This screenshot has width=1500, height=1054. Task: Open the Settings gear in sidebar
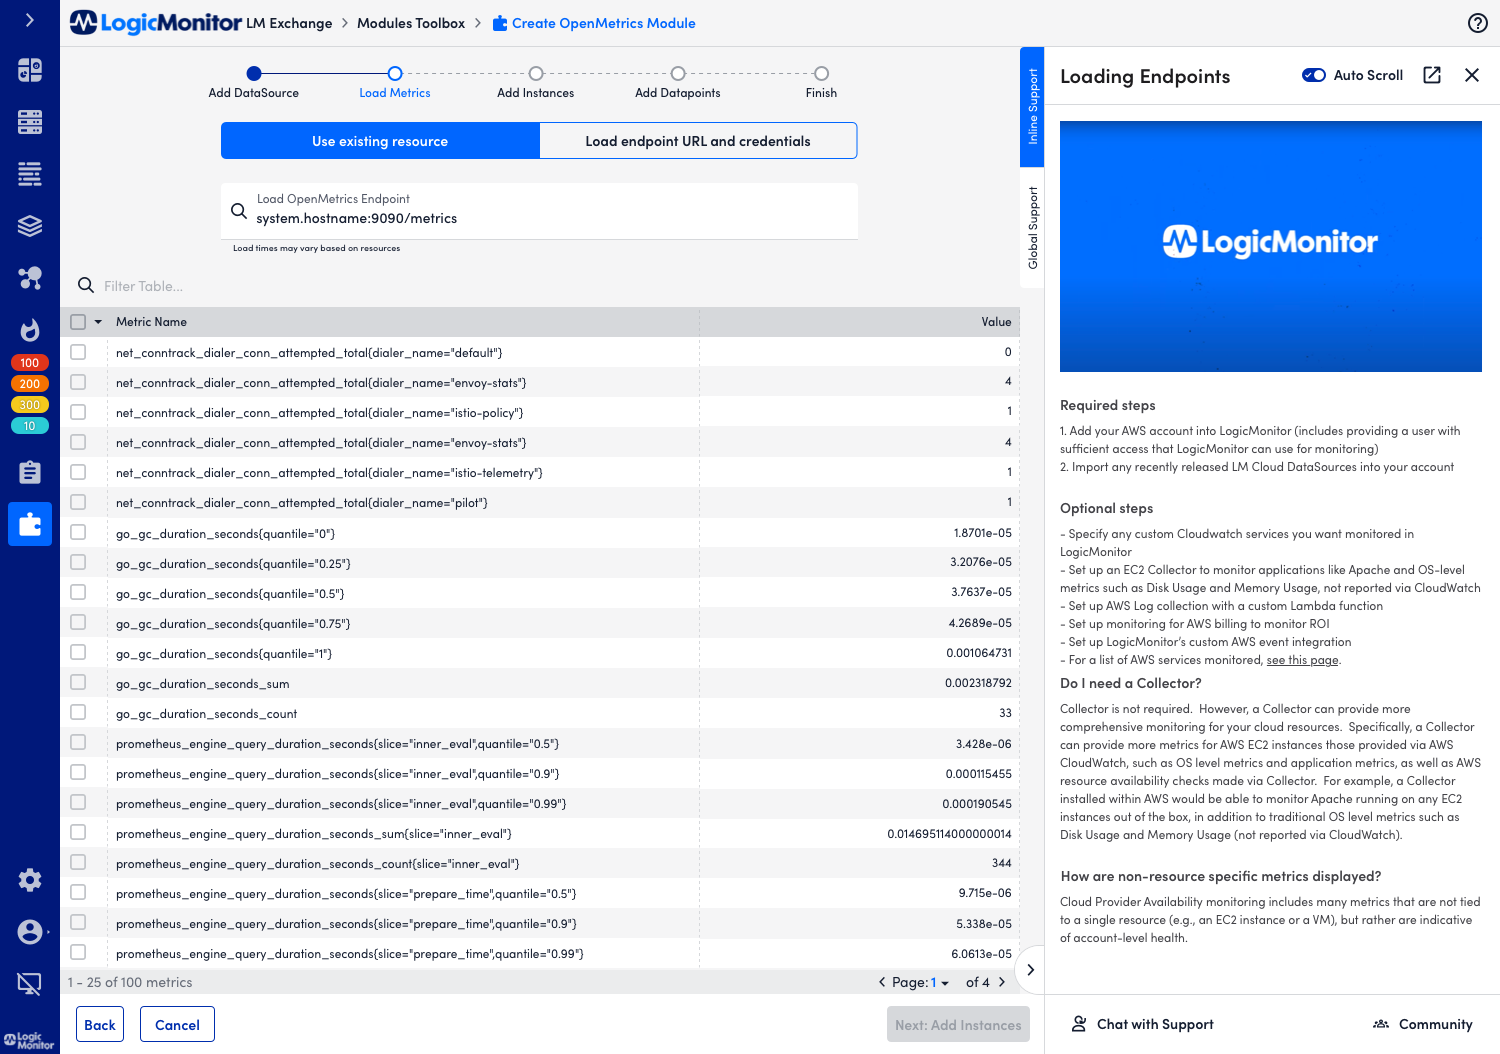tap(30, 880)
